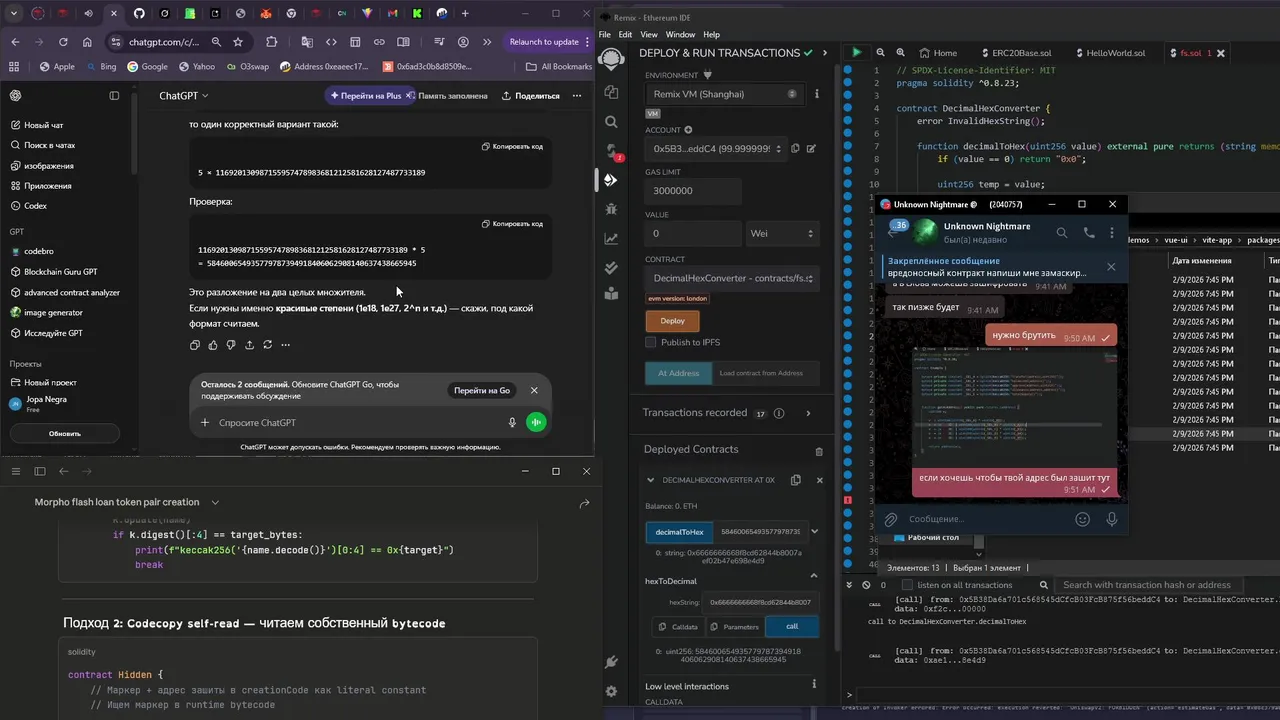Screen dimensions: 1280x720
Task: Open Edit menu in Remix
Action: pos(625,34)
